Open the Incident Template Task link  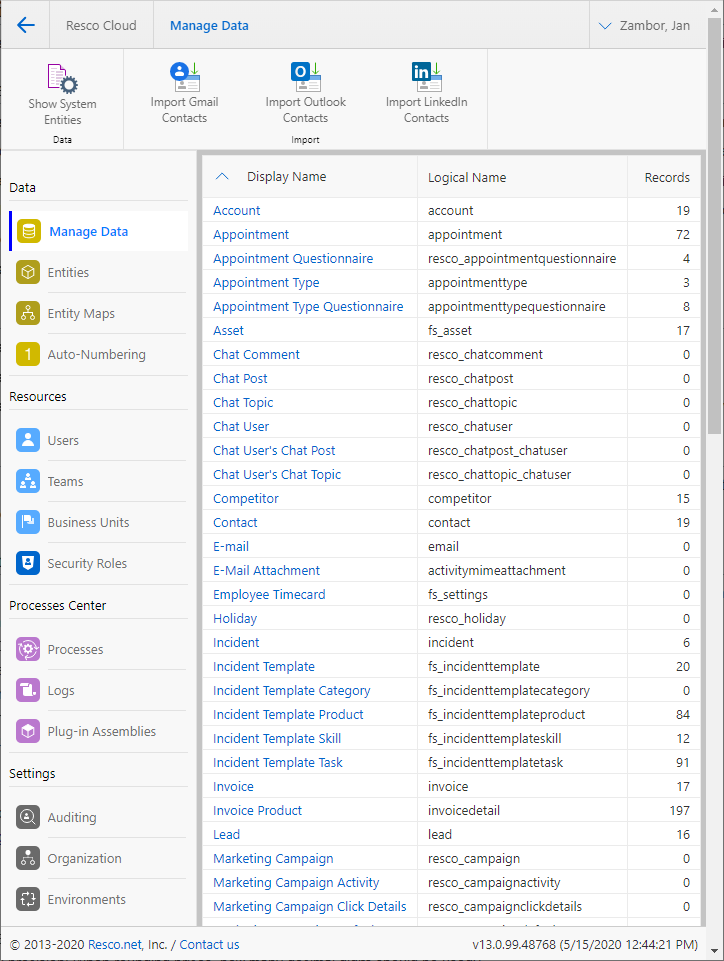[277, 762]
